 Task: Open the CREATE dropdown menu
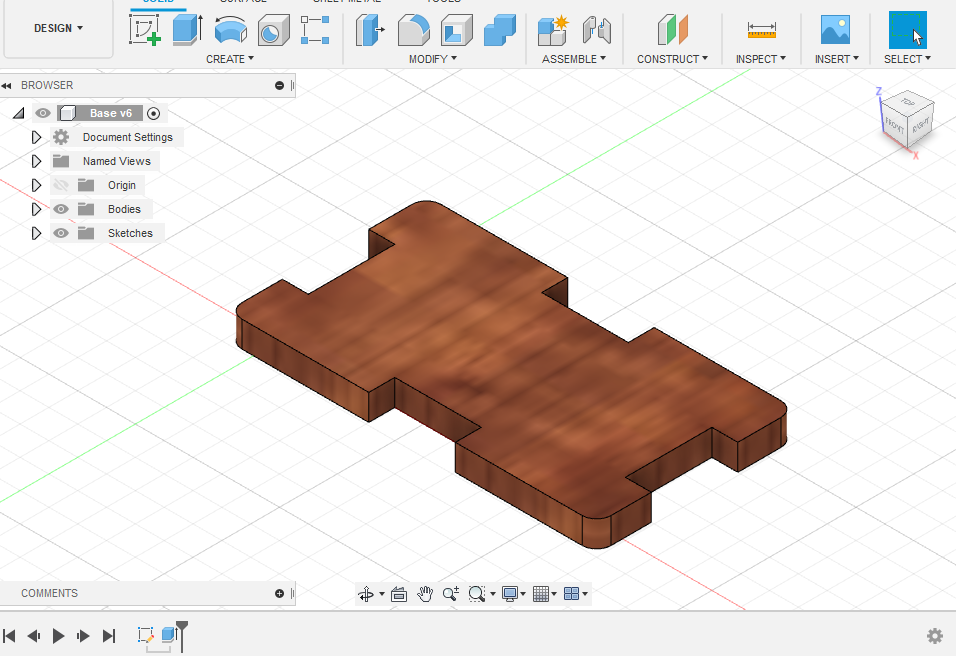(x=230, y=59)
